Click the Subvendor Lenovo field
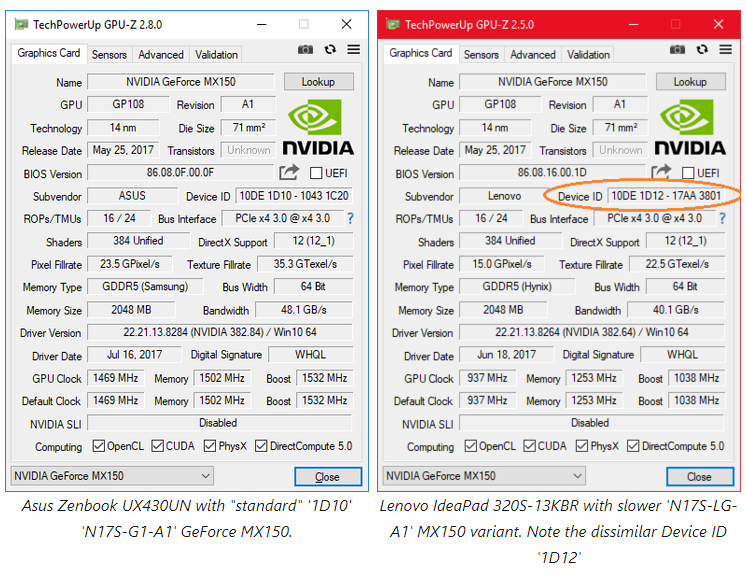Screen dimensions: 746x583 pos(504,196)
